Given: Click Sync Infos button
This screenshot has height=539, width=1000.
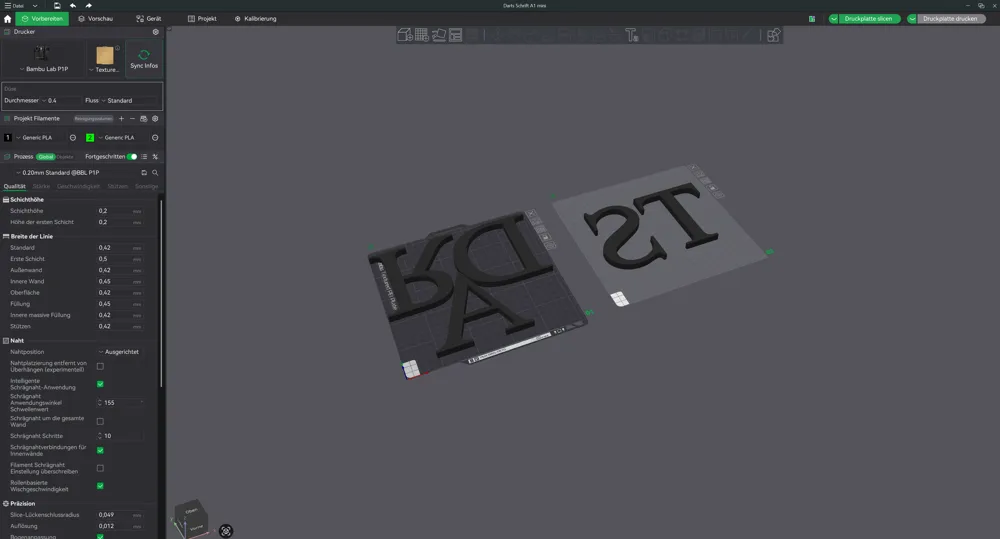Looking at the screenshot, I should point(144,59).
